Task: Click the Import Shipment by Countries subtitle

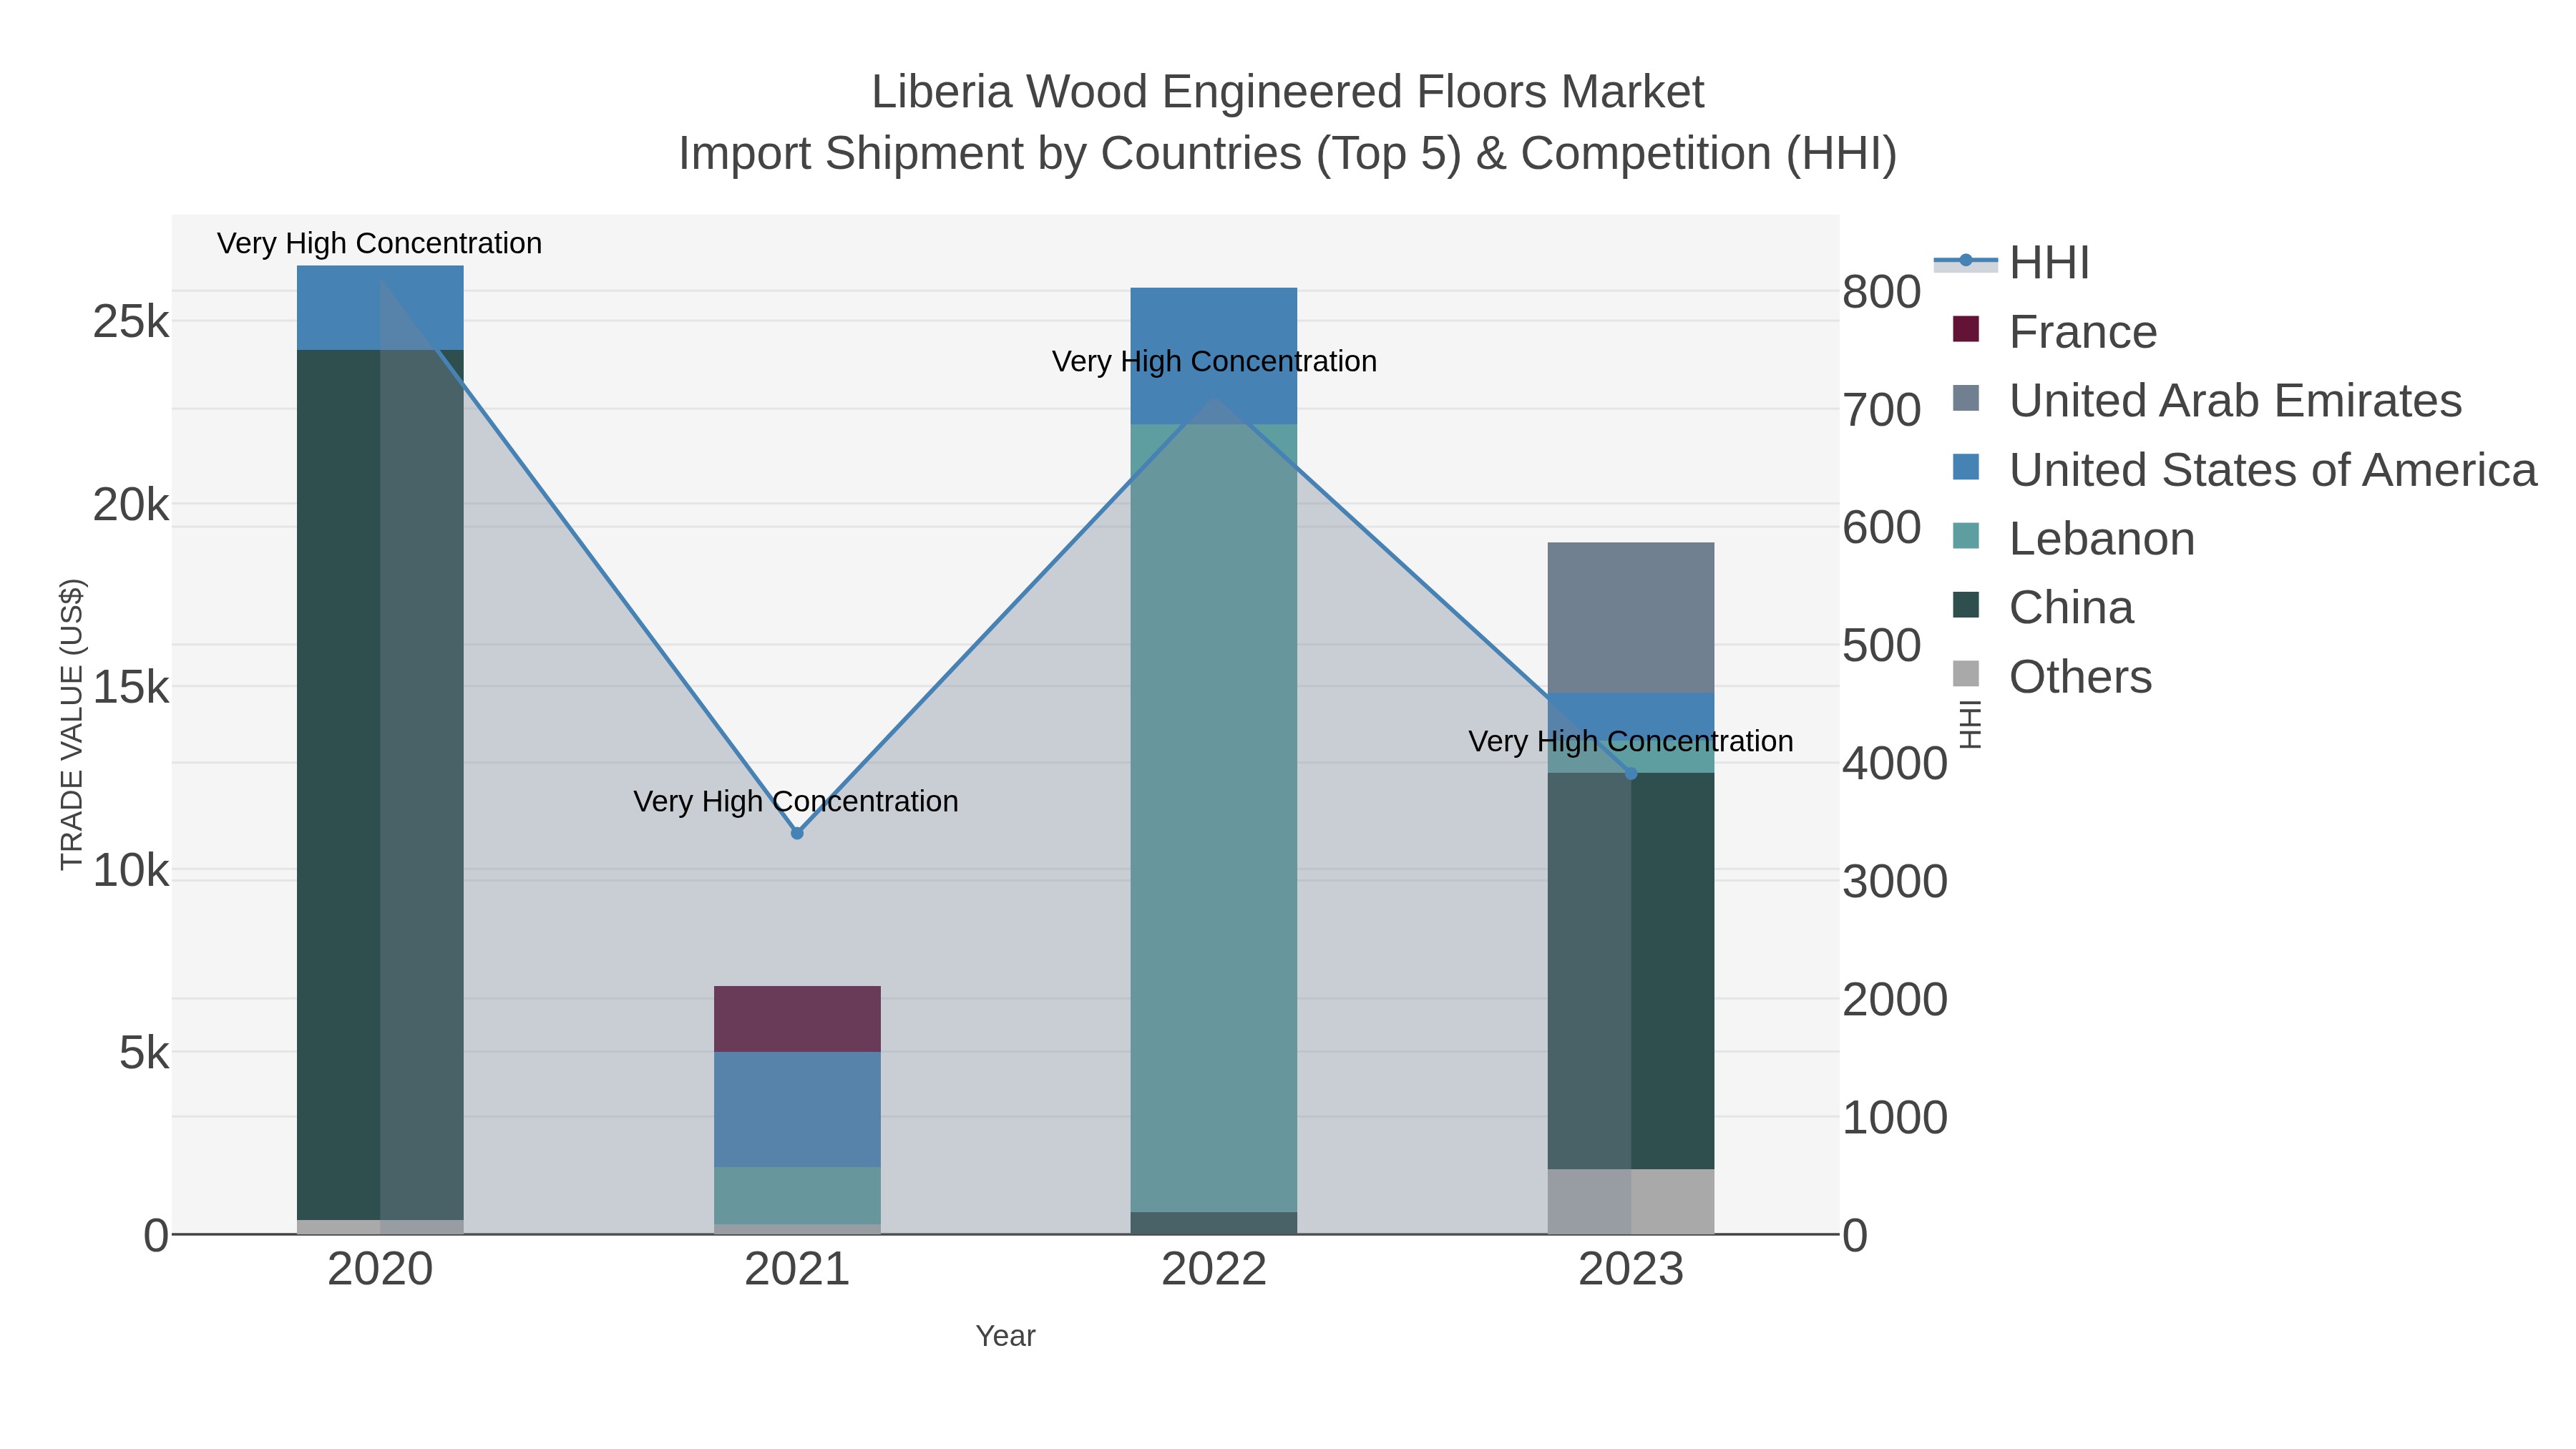Action: (x=1287, y=154)
